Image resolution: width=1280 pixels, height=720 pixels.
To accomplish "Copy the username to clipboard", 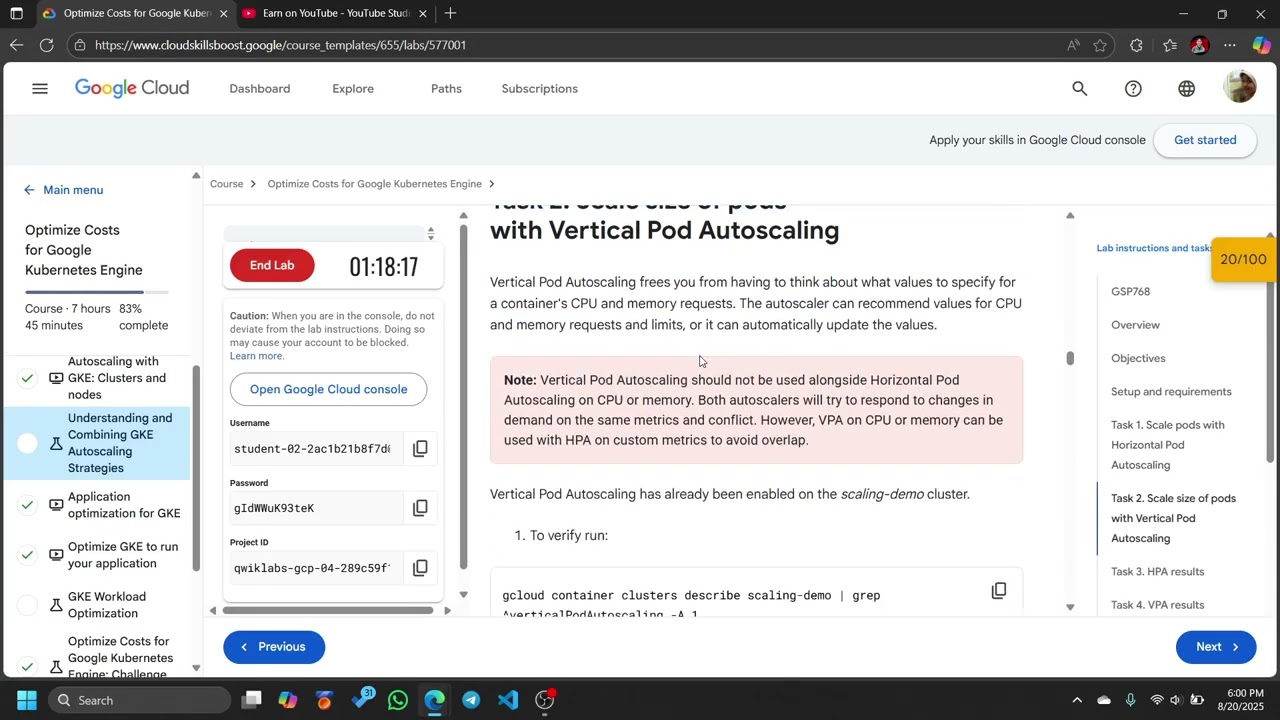I will point(420,449).
